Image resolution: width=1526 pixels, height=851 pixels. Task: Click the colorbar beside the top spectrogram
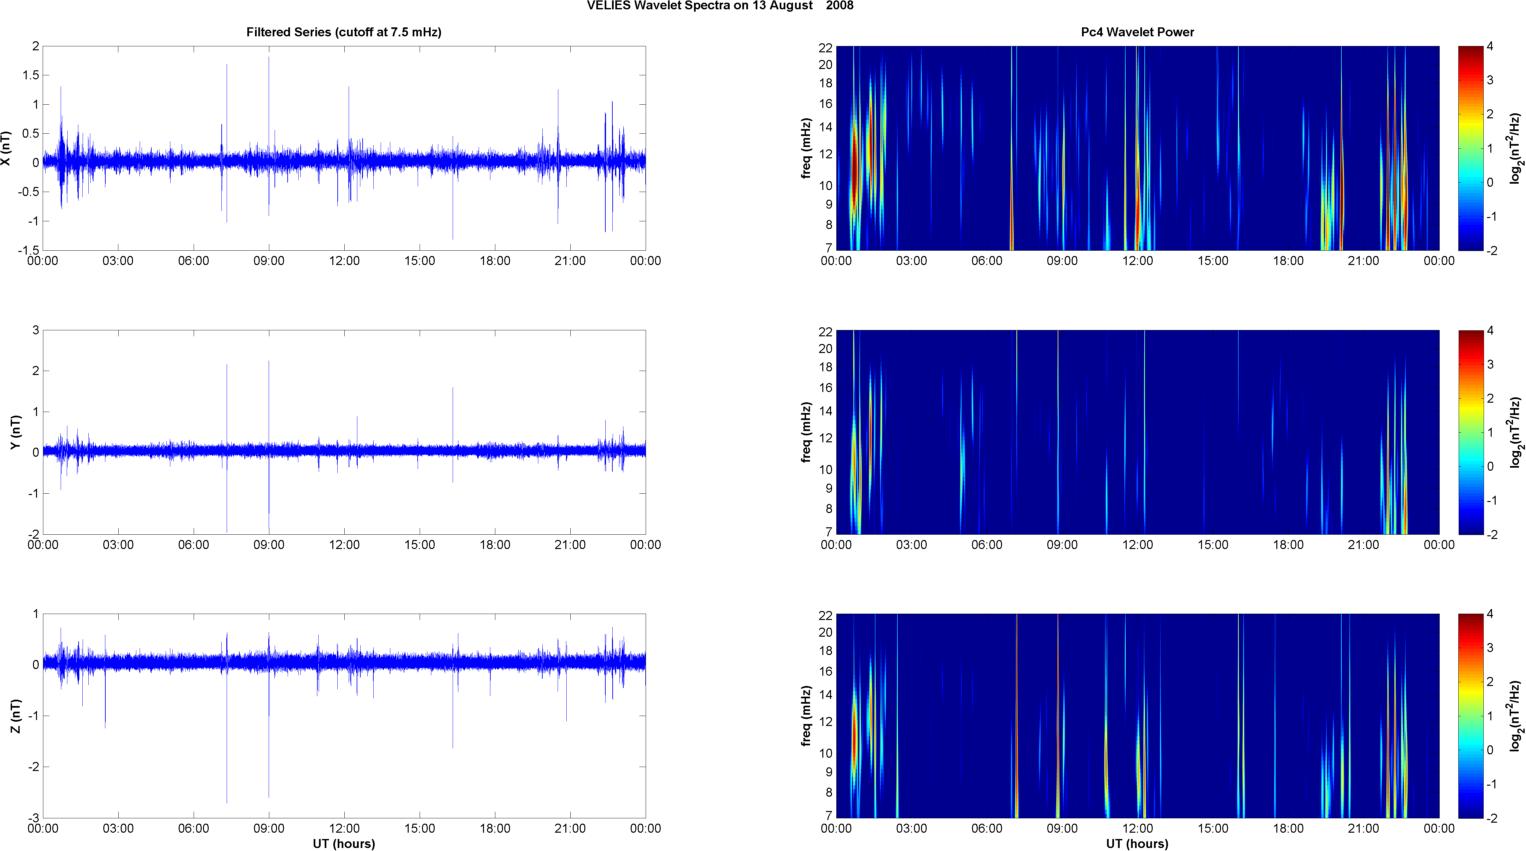click(x=1471, y=148)
